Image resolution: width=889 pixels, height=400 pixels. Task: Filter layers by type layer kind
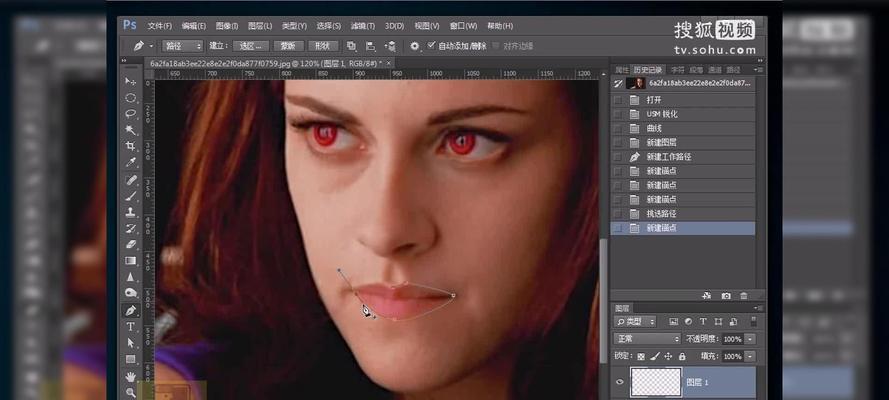click(703, 321)
